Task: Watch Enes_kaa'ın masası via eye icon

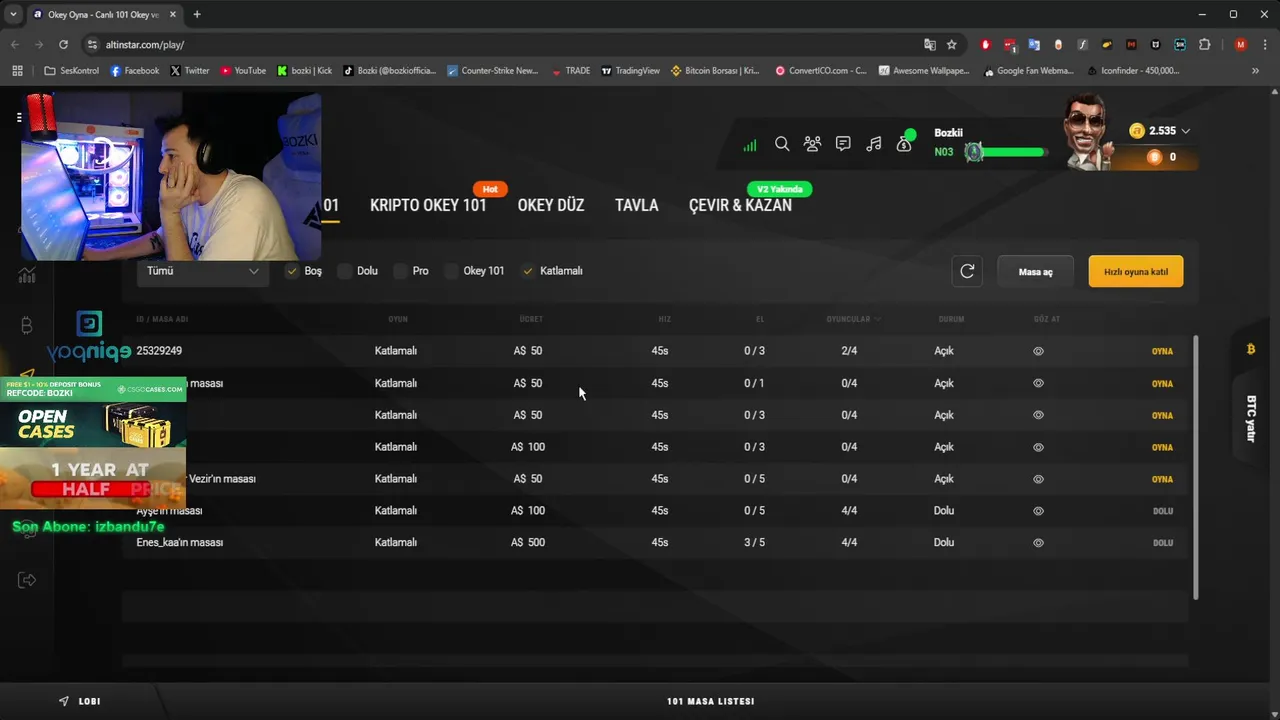Action: coord(1038,543)
